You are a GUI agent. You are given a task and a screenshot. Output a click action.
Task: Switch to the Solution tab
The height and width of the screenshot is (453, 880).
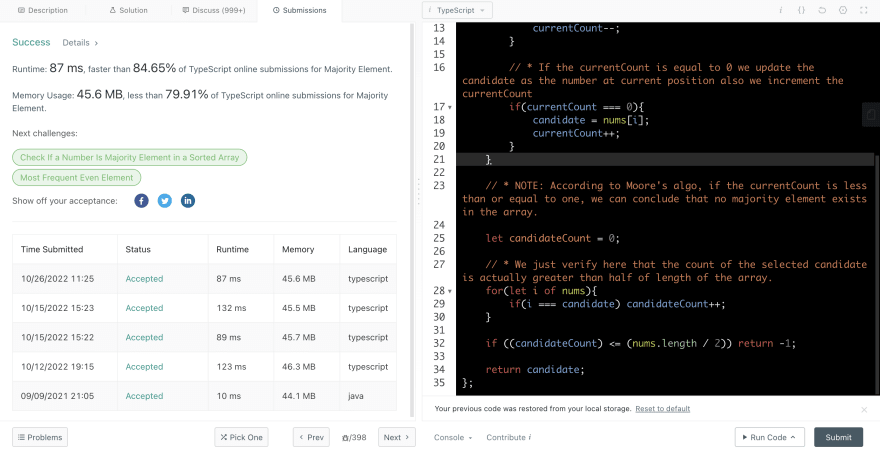(x=129, y=10)
